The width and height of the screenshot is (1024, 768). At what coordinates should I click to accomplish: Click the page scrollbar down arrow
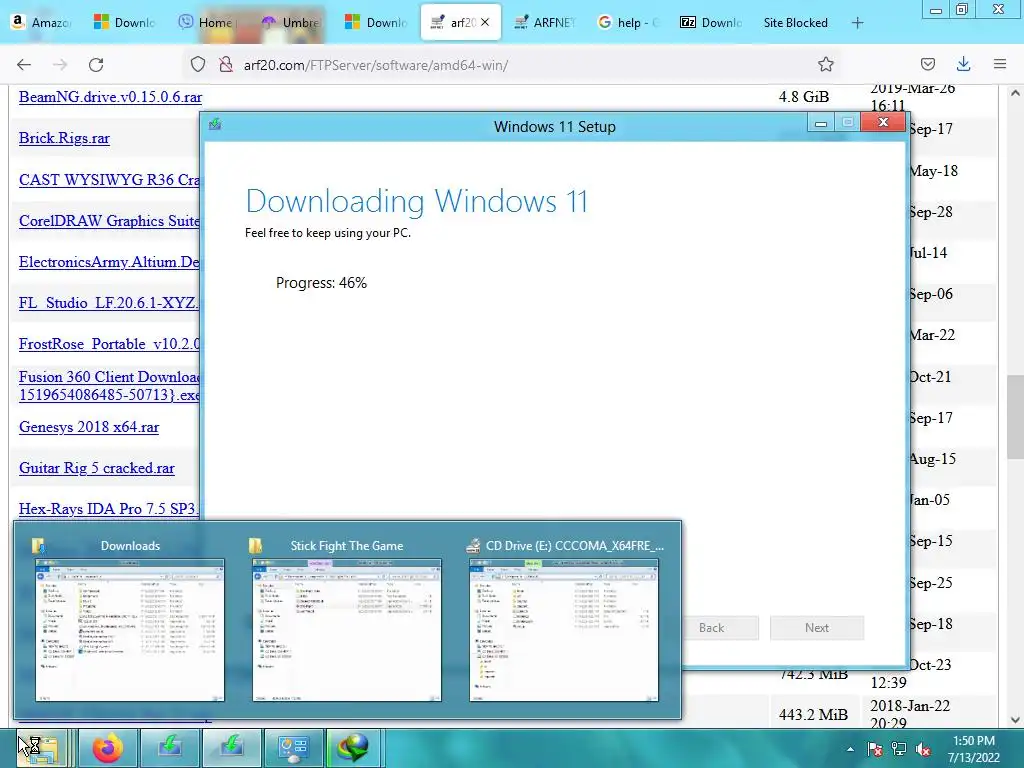point(1015,720)
